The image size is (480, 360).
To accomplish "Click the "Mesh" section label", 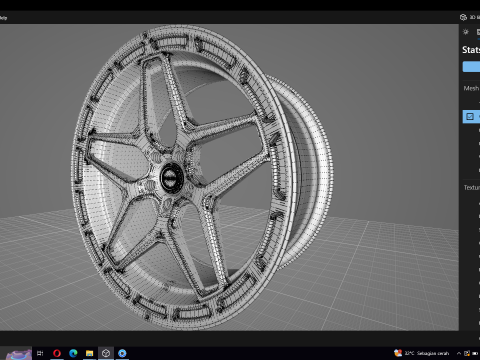I will 471,88.
